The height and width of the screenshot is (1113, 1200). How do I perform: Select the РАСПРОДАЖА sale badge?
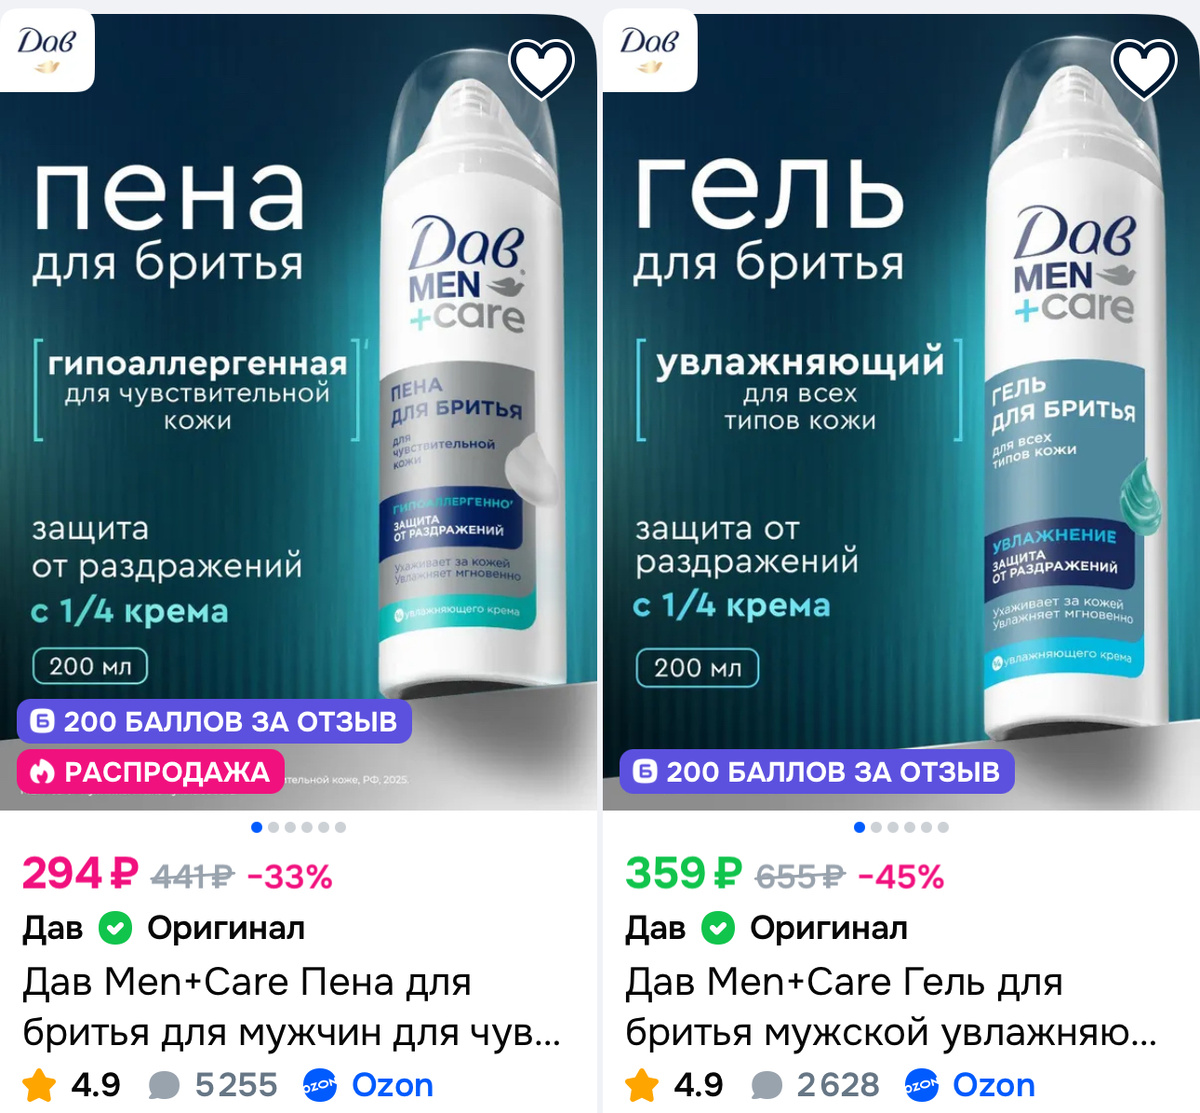point(151,772)
